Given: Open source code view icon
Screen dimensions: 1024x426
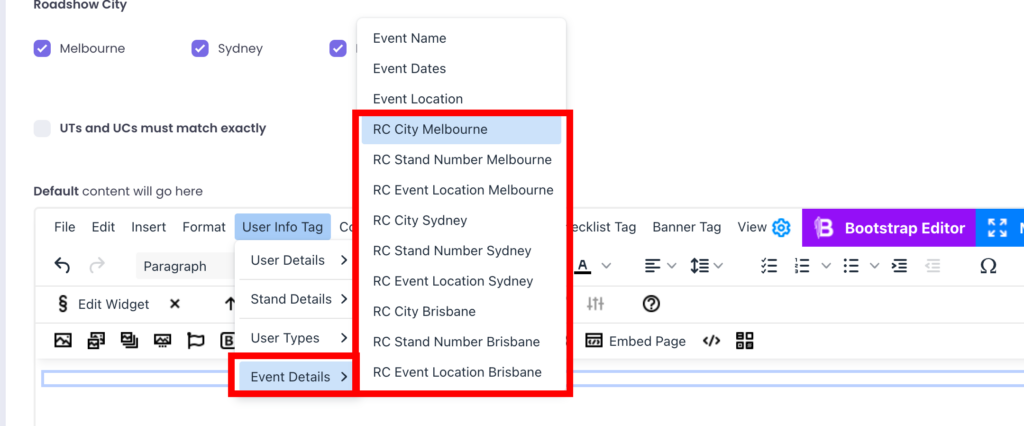Looking at the screenshot, I should pyautogui.click(x=711, y=341).
